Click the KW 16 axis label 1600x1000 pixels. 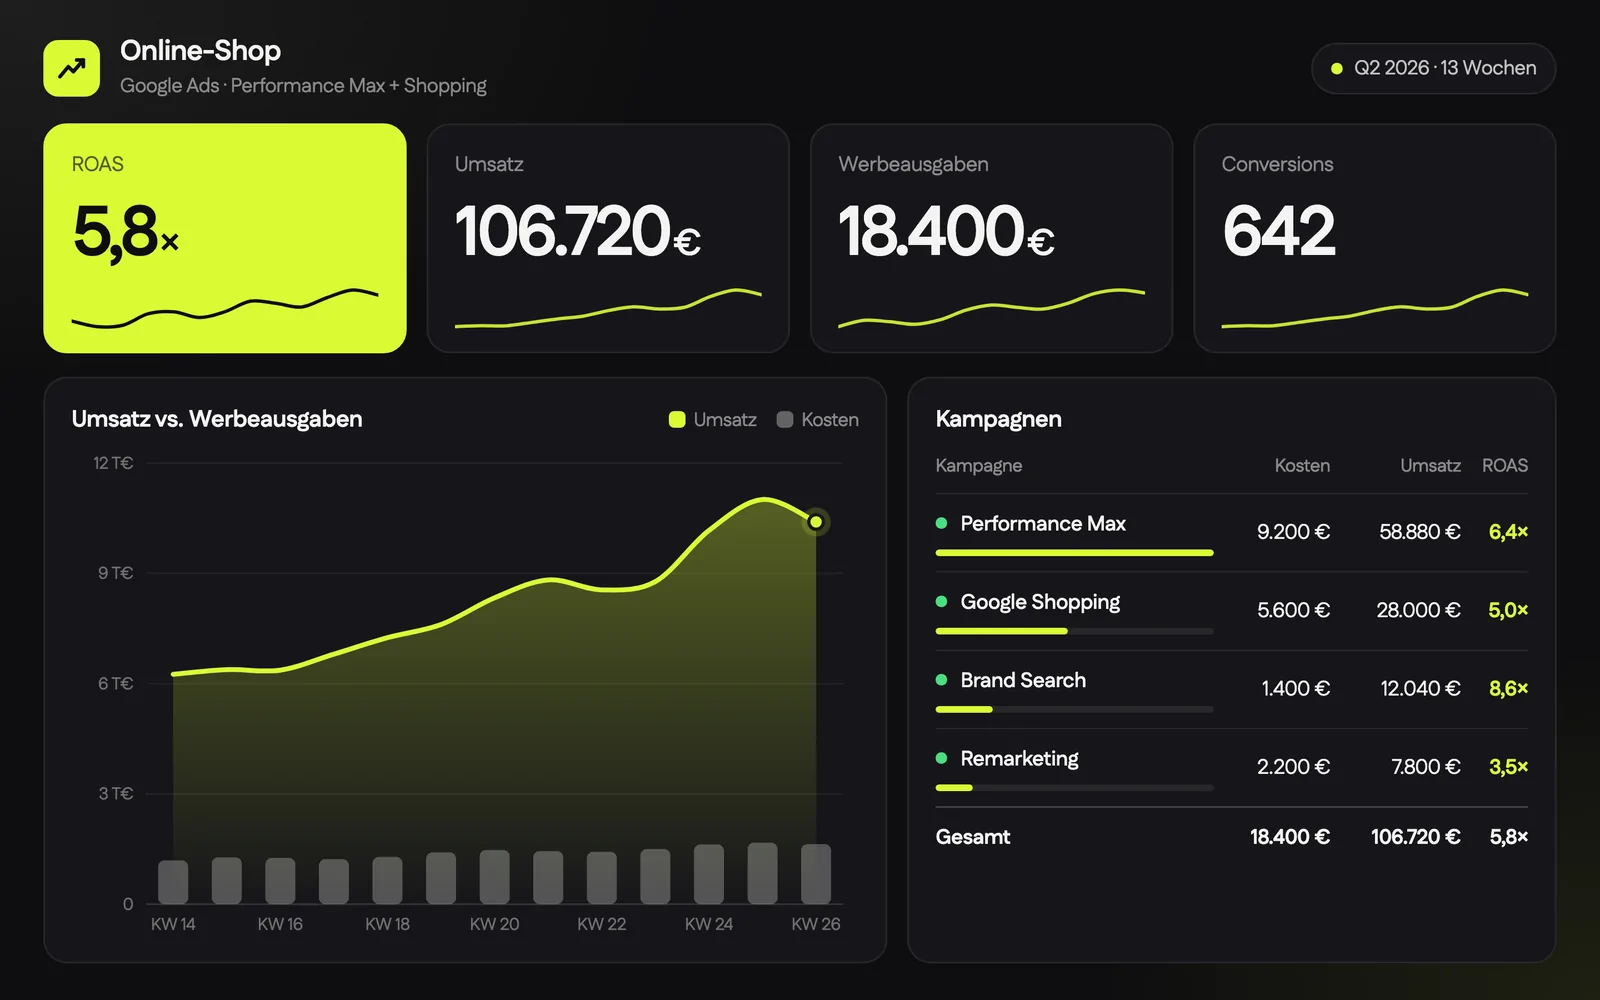[x=280, y=924]
